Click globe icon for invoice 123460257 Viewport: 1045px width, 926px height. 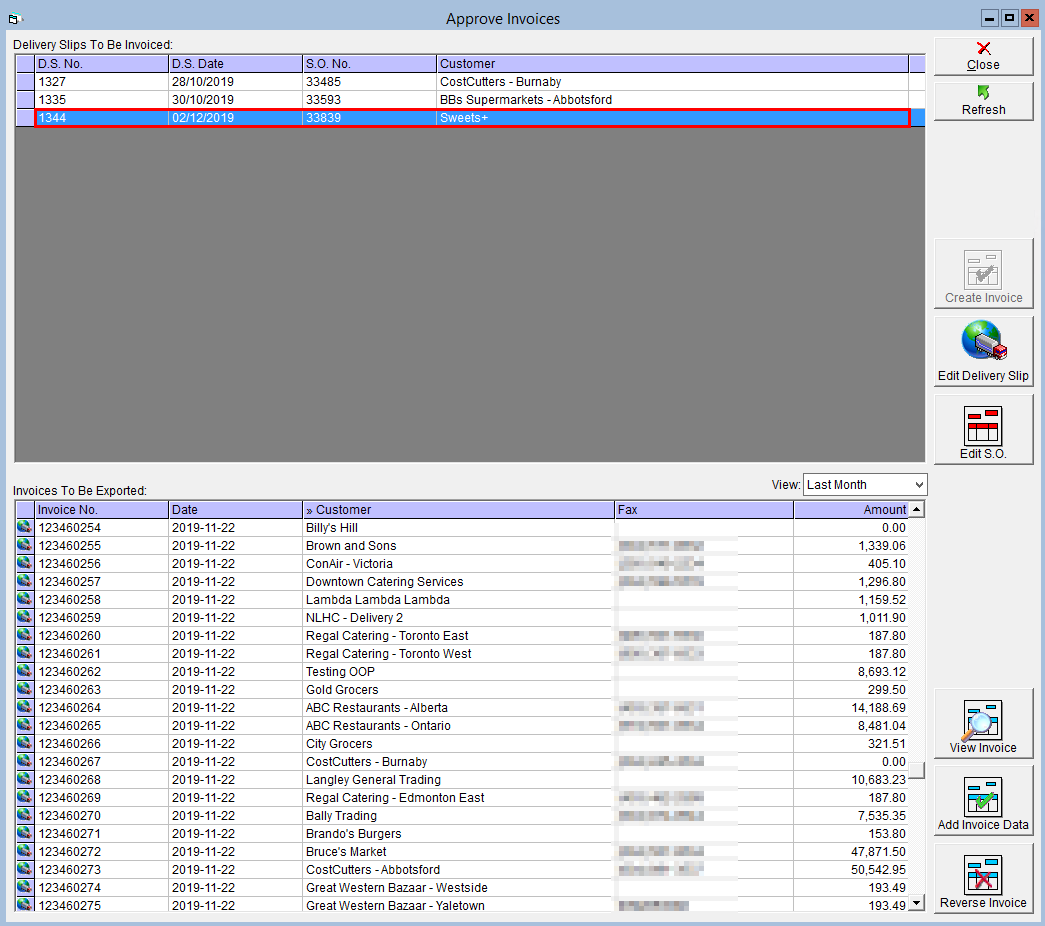click(x=25, y=581)
